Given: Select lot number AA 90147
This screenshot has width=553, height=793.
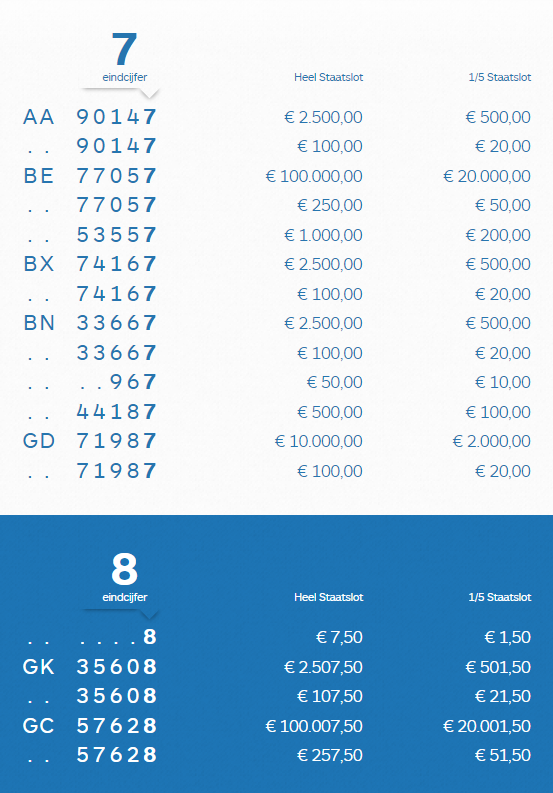Looking at the screenshot, I should (90, 117).
